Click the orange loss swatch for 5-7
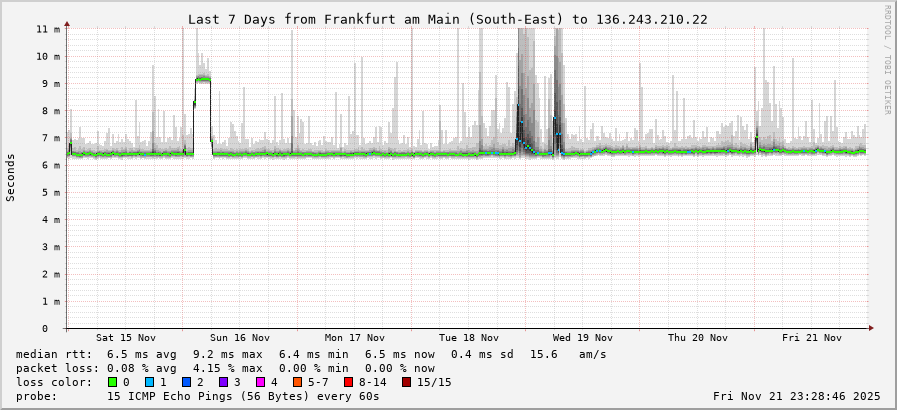This screenshot has height=410, width=897. 297,382
